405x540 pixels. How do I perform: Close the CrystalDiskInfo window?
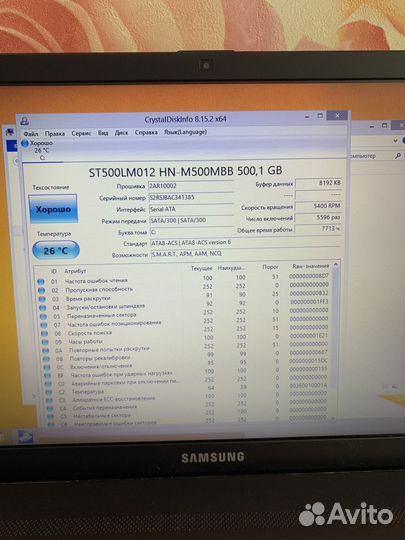338,115
